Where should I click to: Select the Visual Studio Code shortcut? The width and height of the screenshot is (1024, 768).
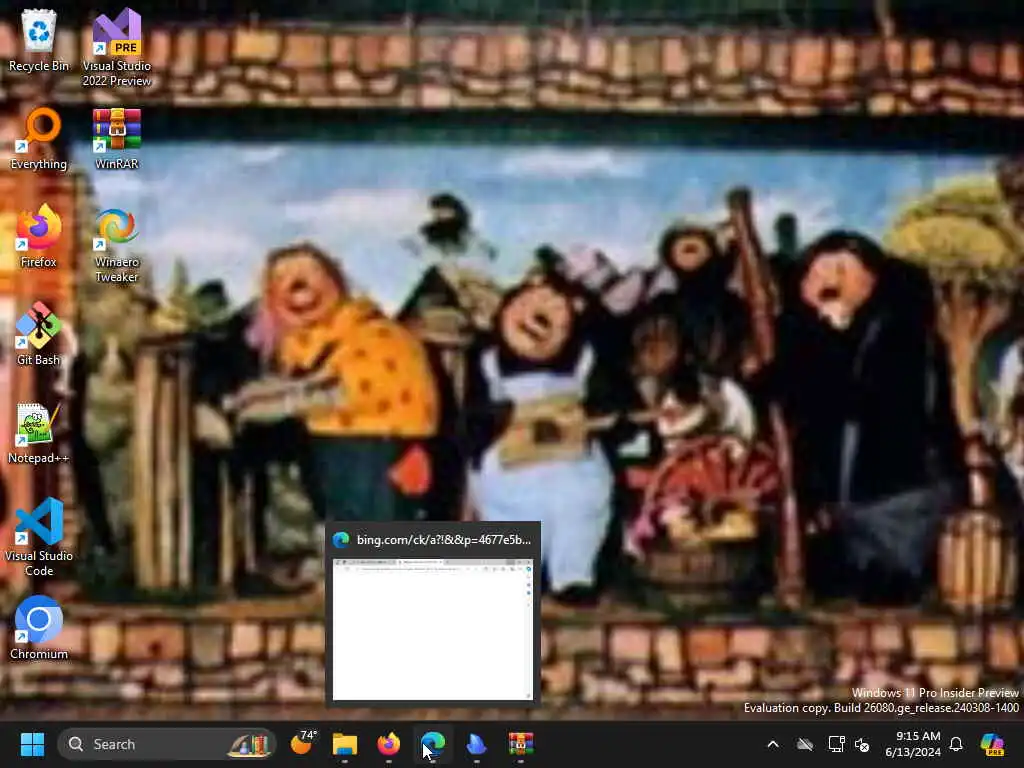click(x=39, y=537)
